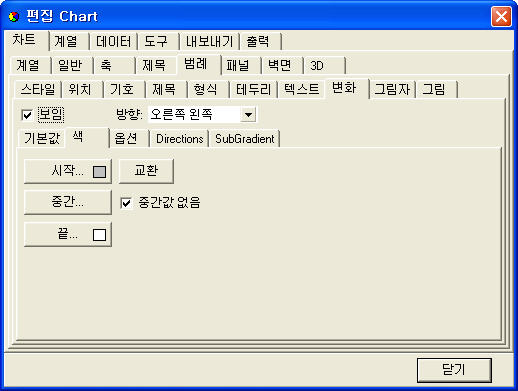Click the 변화 tab
Image resolution: width=518 pixels, height=391 pixels.
(x=347, y=88)
